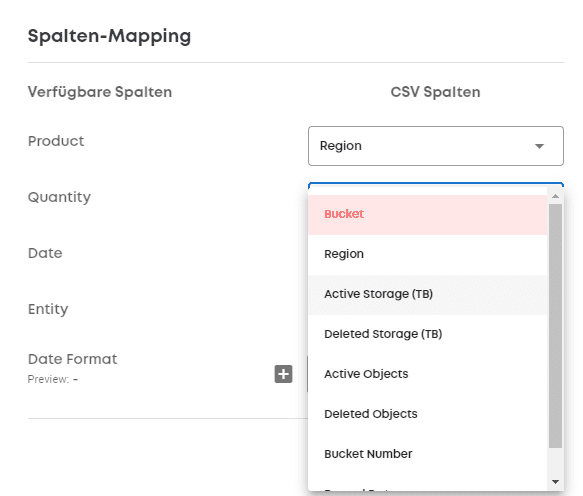The width and height of the screenshot is (583, 496).
Task: Select Deleted Objects list entry
Action: tap(428, 414)
